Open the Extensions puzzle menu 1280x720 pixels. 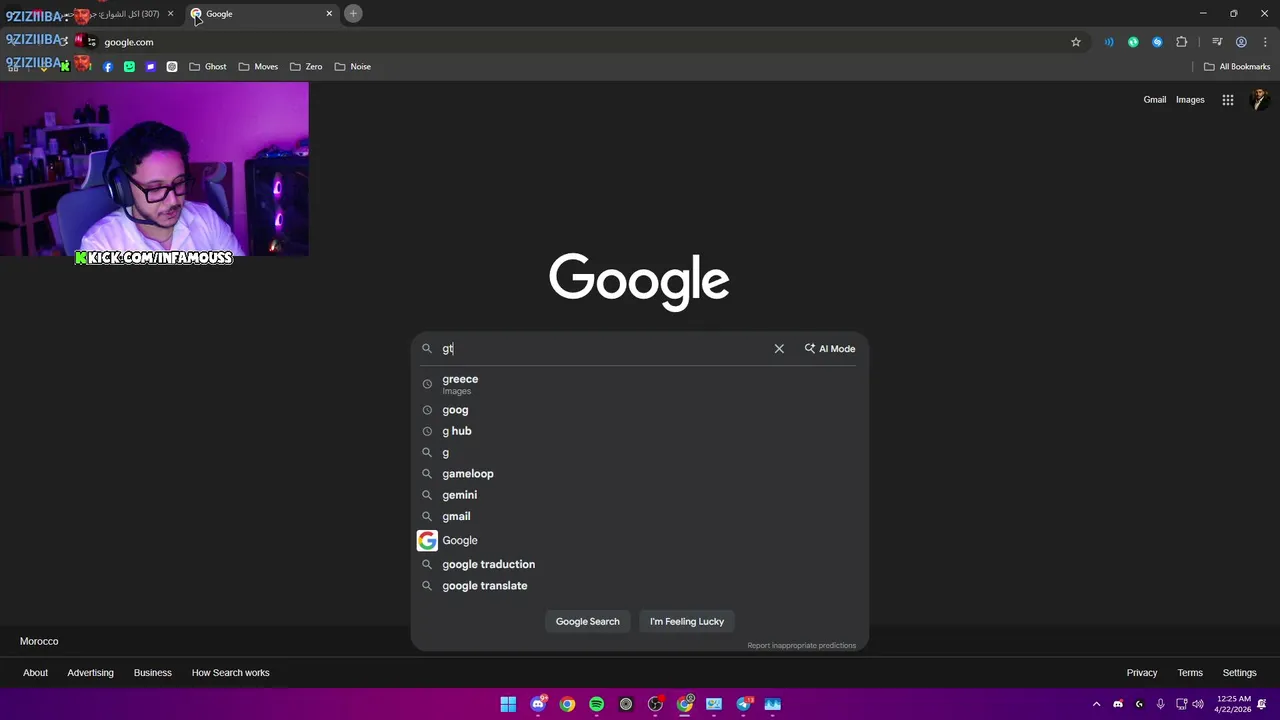pos(1182,42)
